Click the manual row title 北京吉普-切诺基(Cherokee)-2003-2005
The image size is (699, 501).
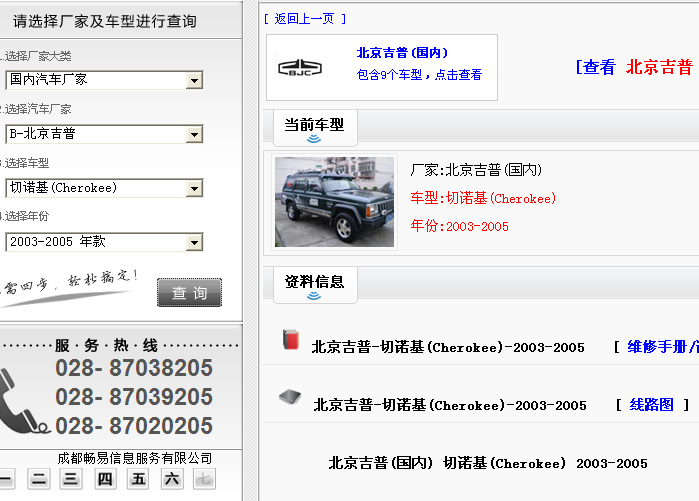448,347
